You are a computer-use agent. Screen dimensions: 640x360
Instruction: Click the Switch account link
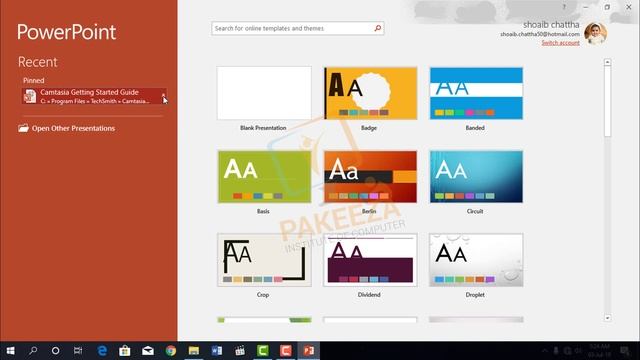560,43
